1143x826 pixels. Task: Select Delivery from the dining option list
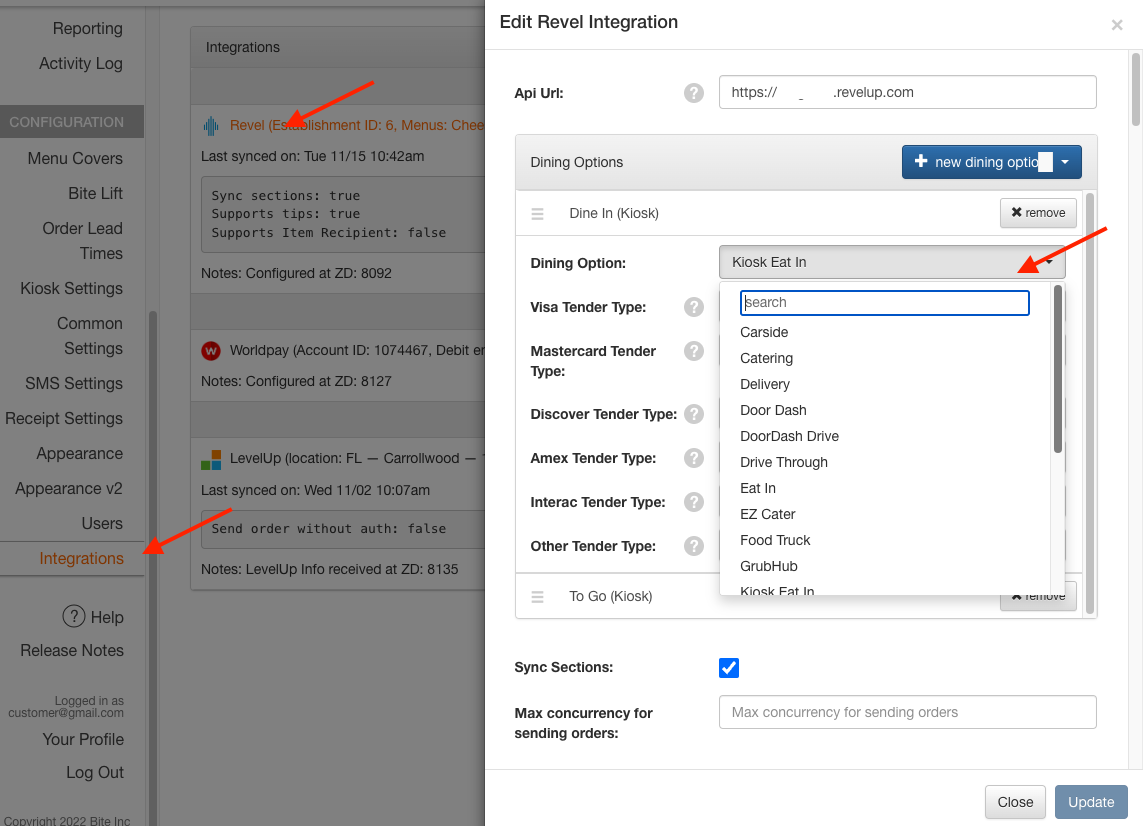(765, 384)
